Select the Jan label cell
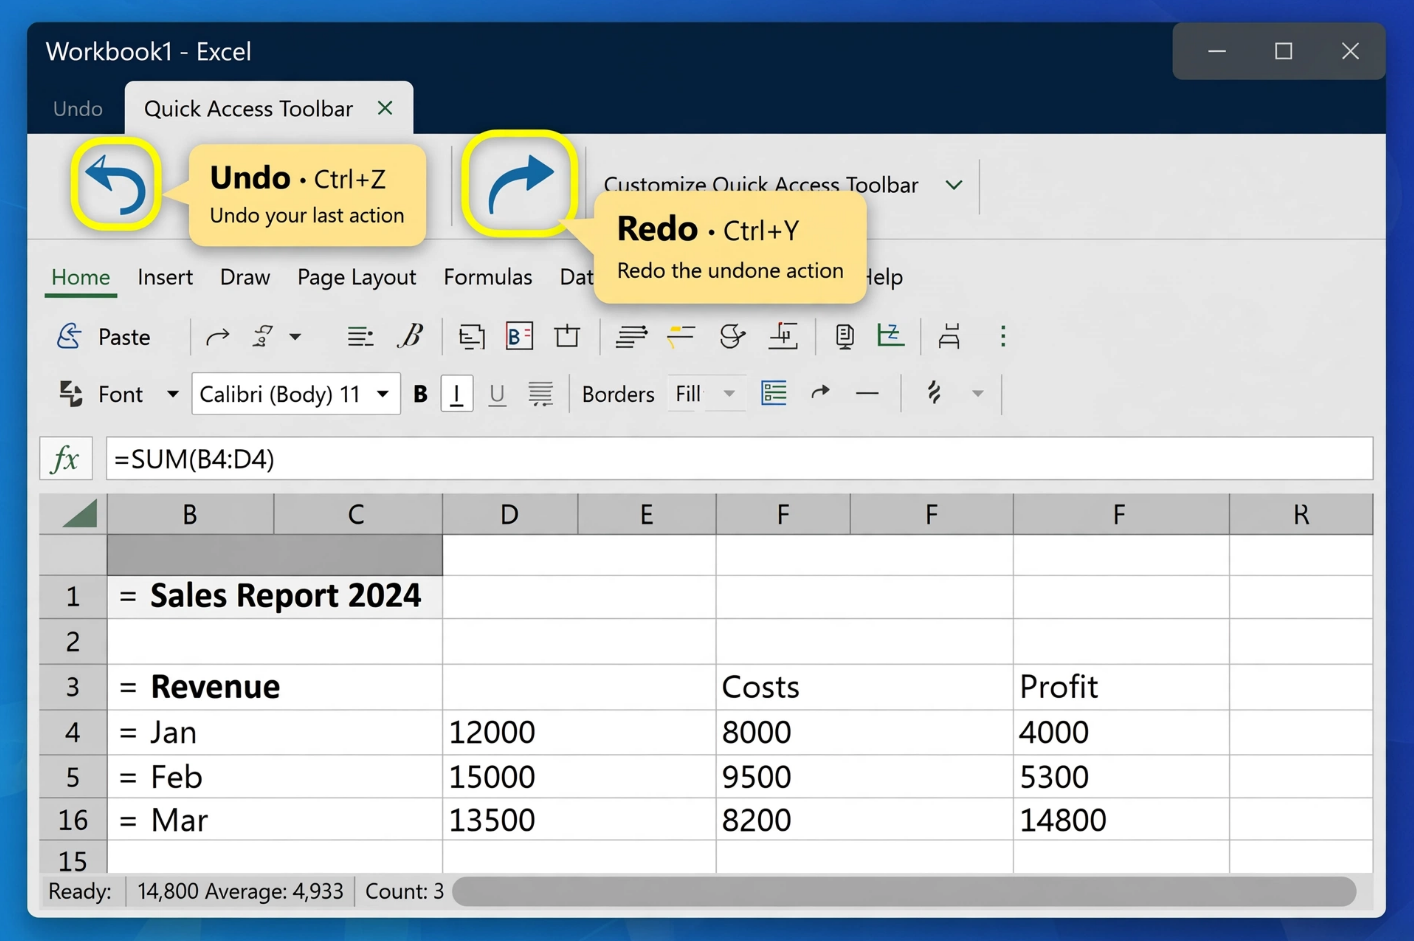The image size is (1414, 941). (x=275, y=732)
